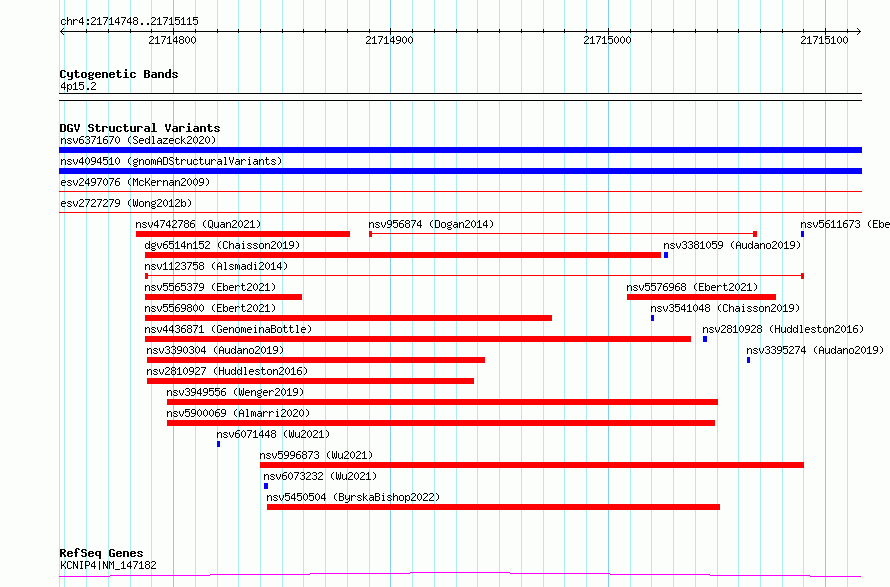890x587 pixels.
Task: Click the thick blue bar under nsv6371670
Action: coord(460,150)
